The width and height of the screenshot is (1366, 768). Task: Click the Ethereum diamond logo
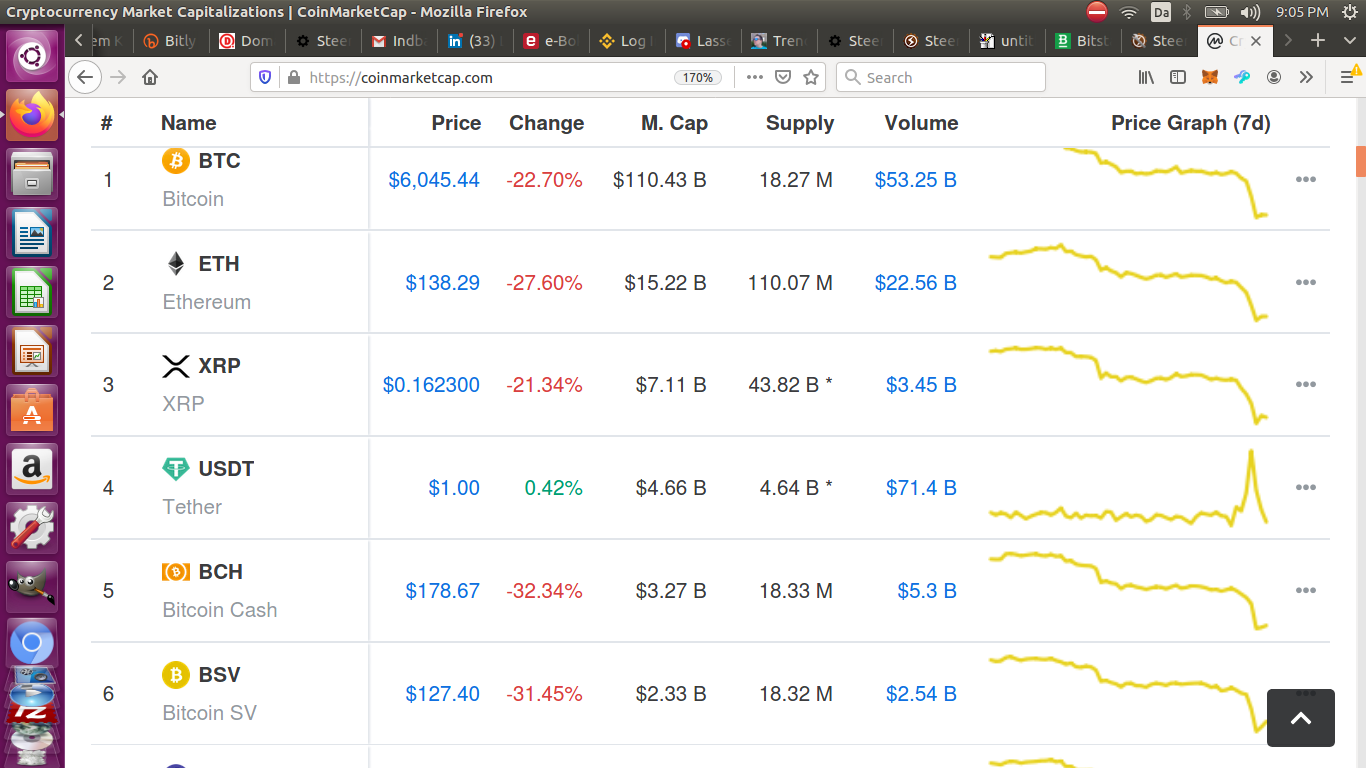click(x=176, y=264)
